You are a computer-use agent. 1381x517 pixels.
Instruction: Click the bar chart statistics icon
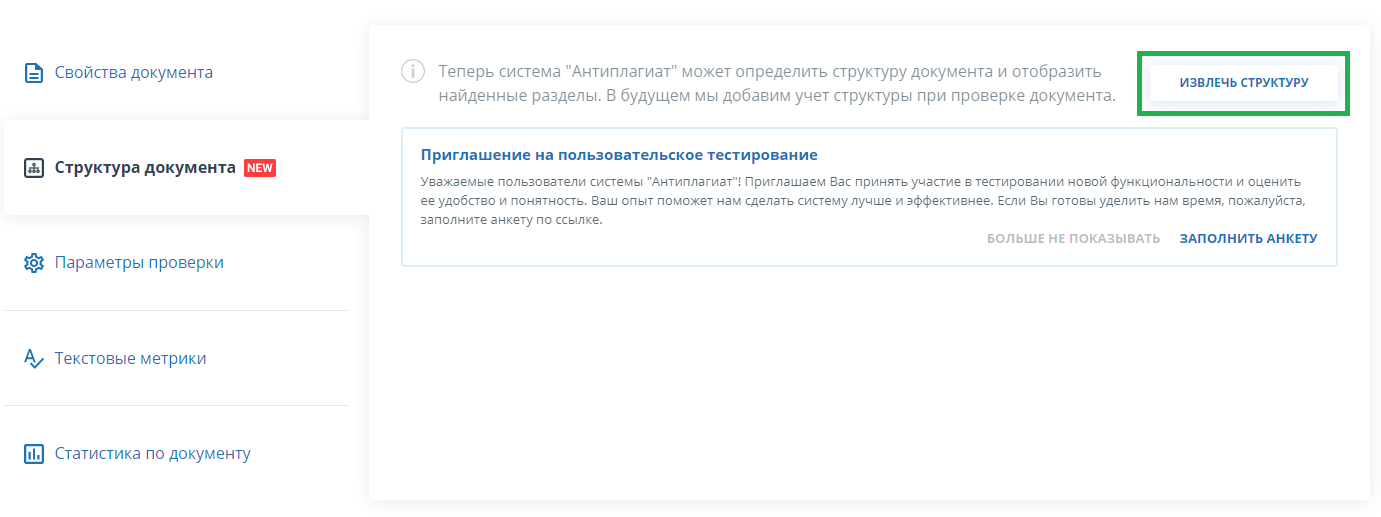tap(34, 454)
